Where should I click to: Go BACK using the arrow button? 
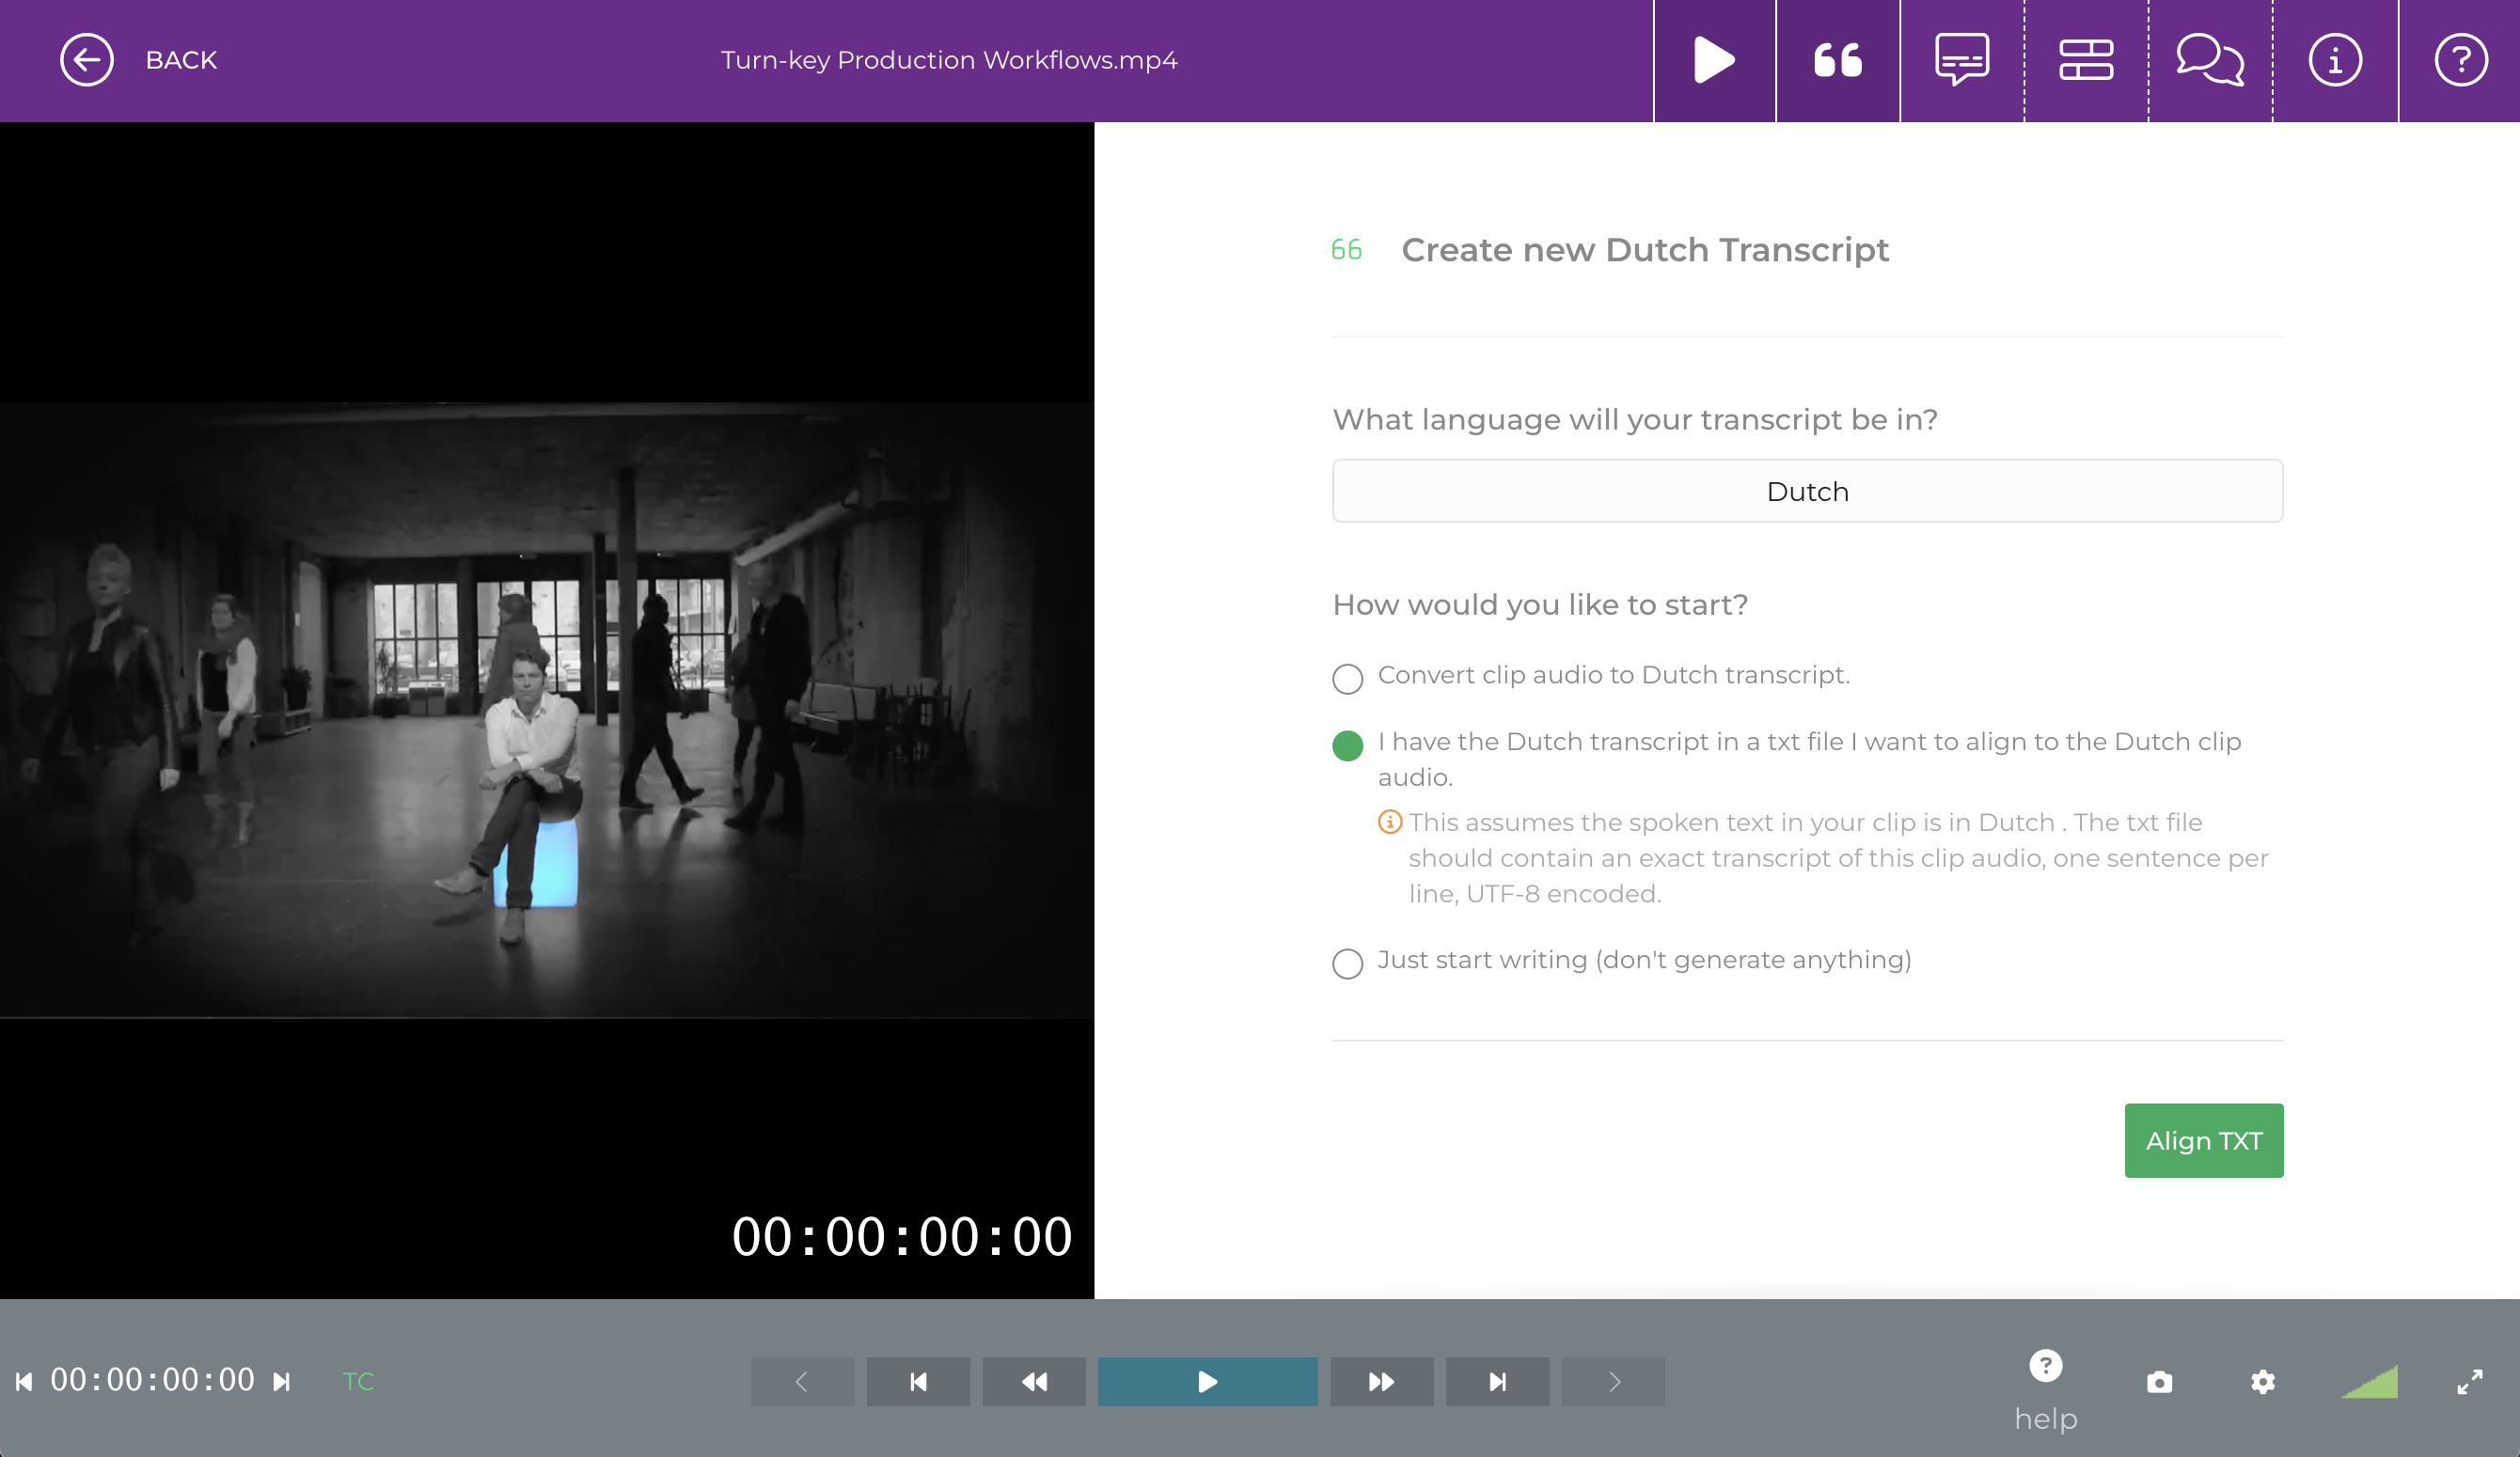(x=87, y=60)
